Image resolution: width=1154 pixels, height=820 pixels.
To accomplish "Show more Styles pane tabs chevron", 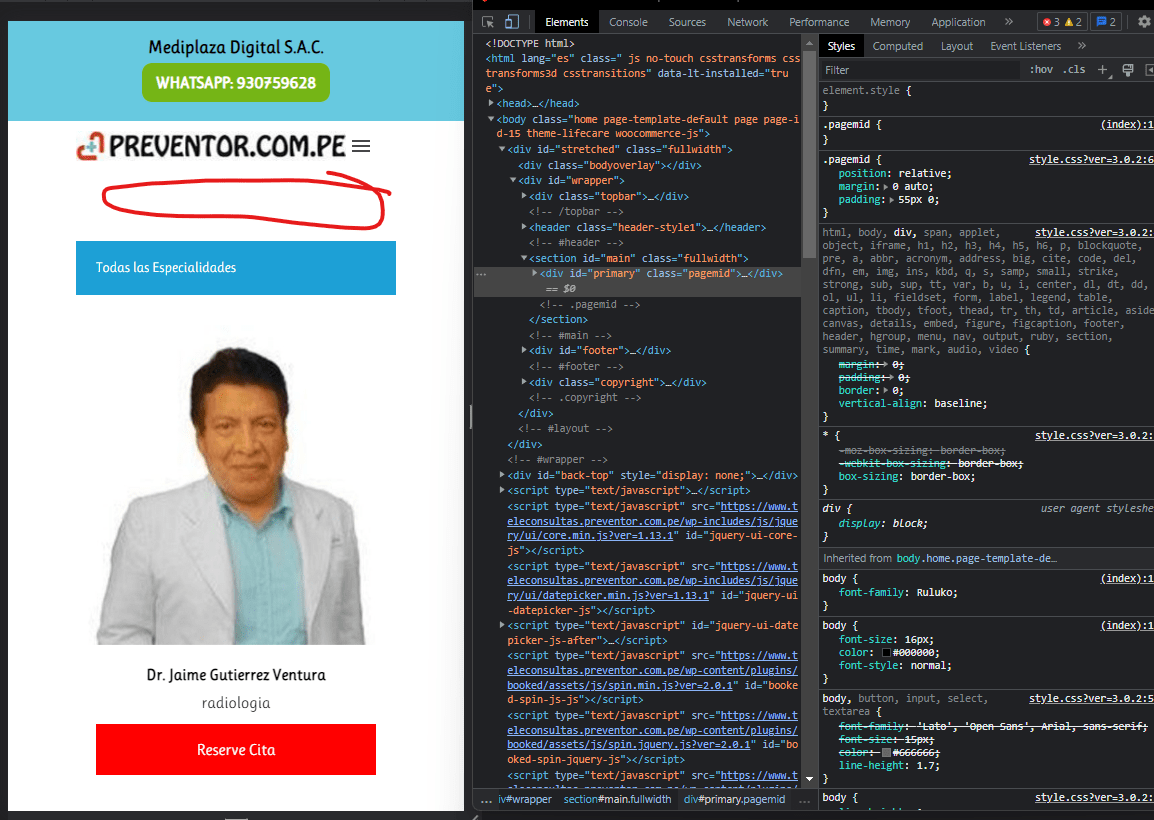I will click(x=1082, y=46).
